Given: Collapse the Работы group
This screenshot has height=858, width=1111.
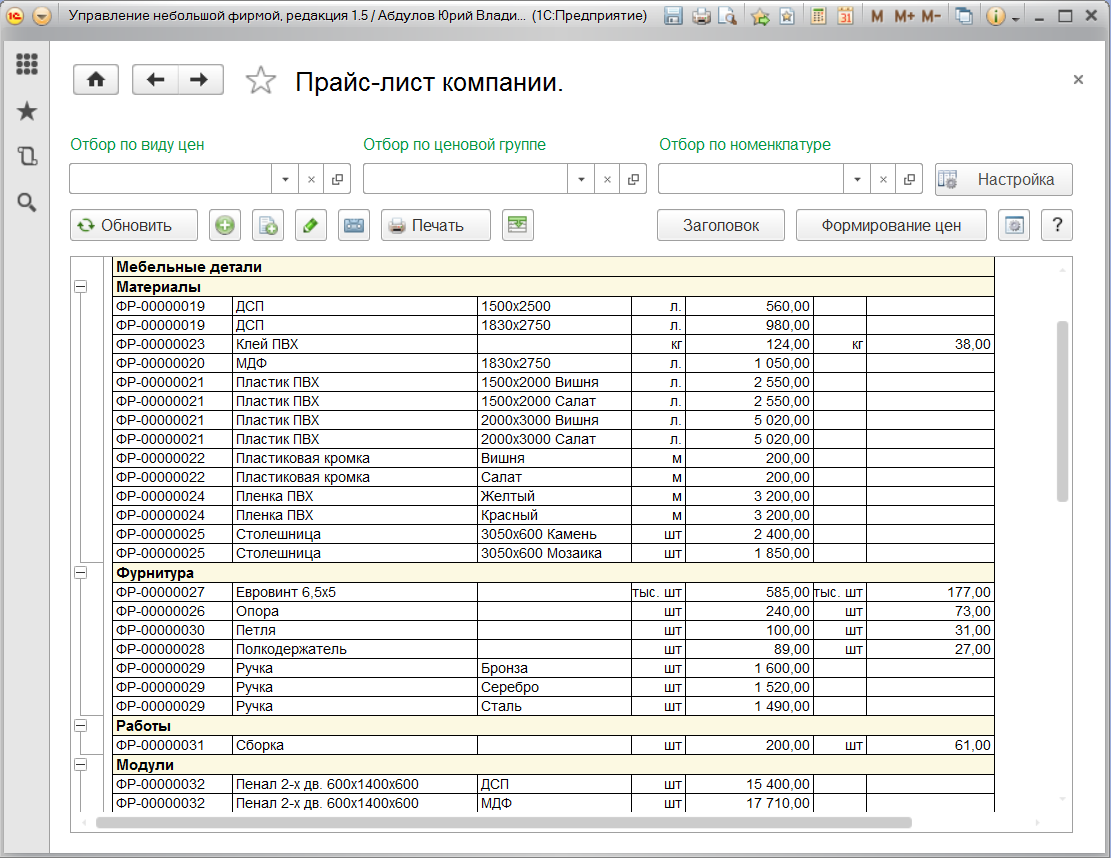Looking at the screenshot, I should point(80,725).
